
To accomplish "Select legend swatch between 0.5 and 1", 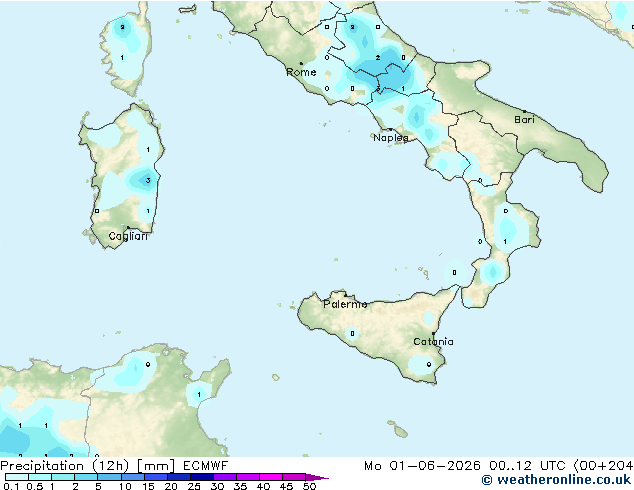I will tap(40, 477).
